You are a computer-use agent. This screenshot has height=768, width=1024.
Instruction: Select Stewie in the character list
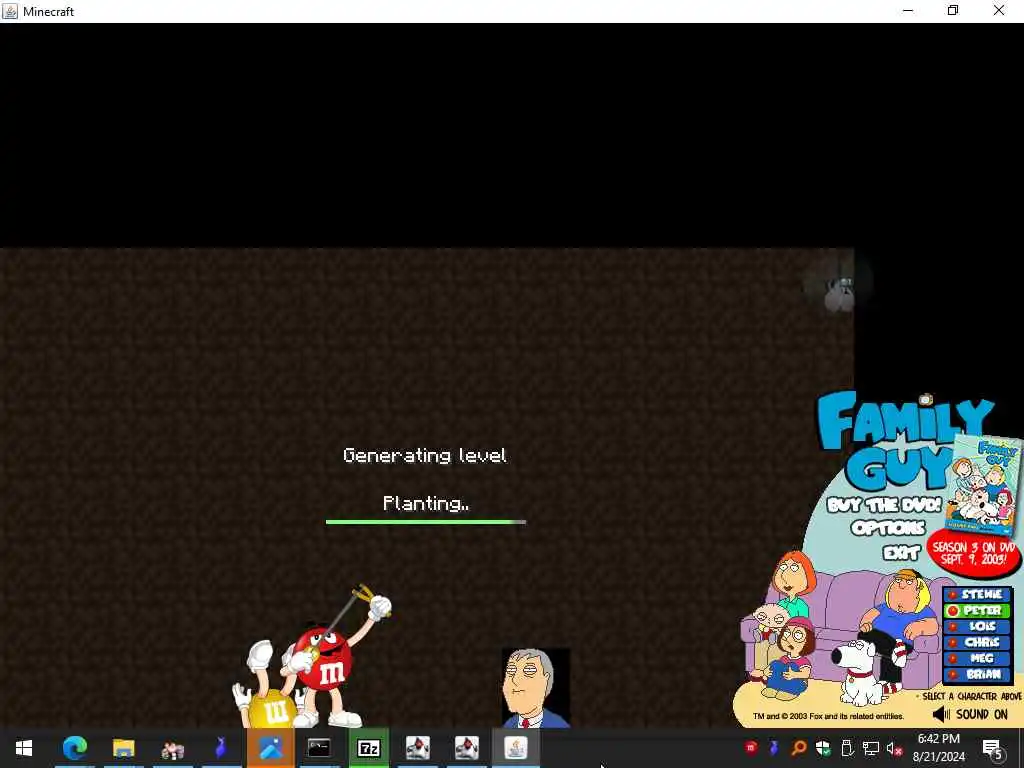click(x=977, y=594)
